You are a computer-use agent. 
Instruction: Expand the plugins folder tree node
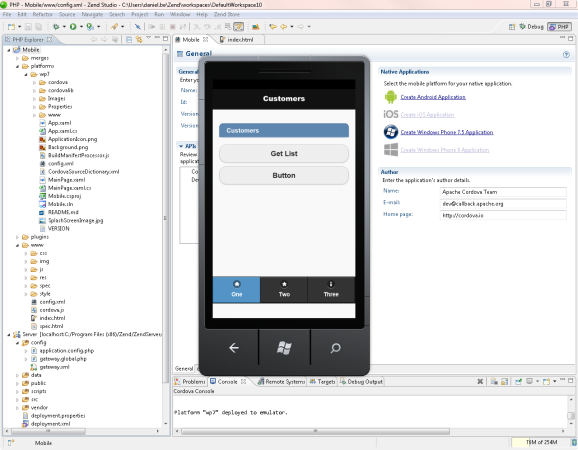(x=17, y=237)
